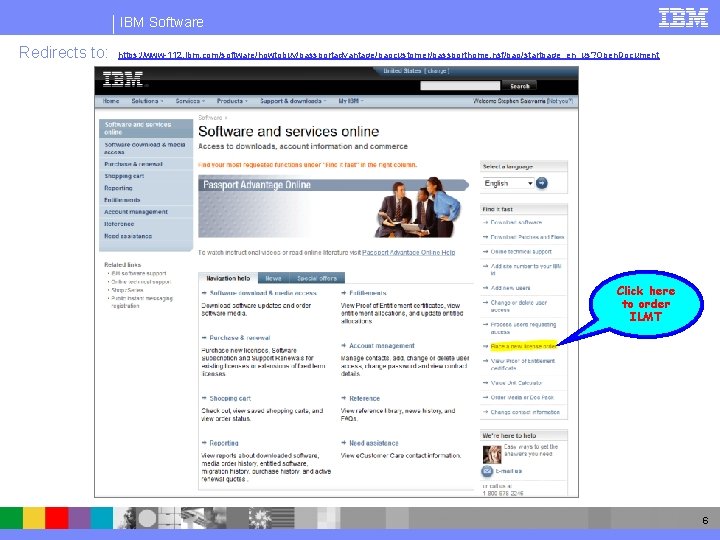Go to Home in the navigation bar
This screenshot has height=540, width=720.
click(111, 101)
